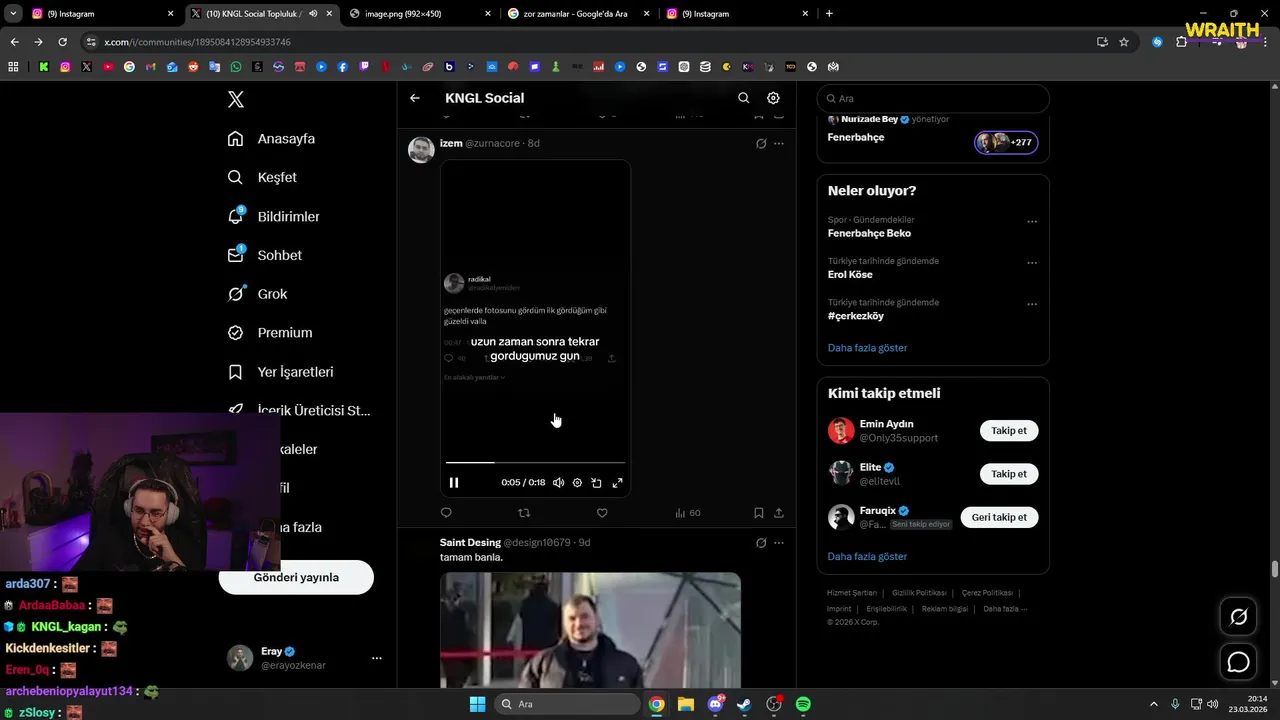
Task: Reply to izem's post
Action: click(x=446, y=513)
